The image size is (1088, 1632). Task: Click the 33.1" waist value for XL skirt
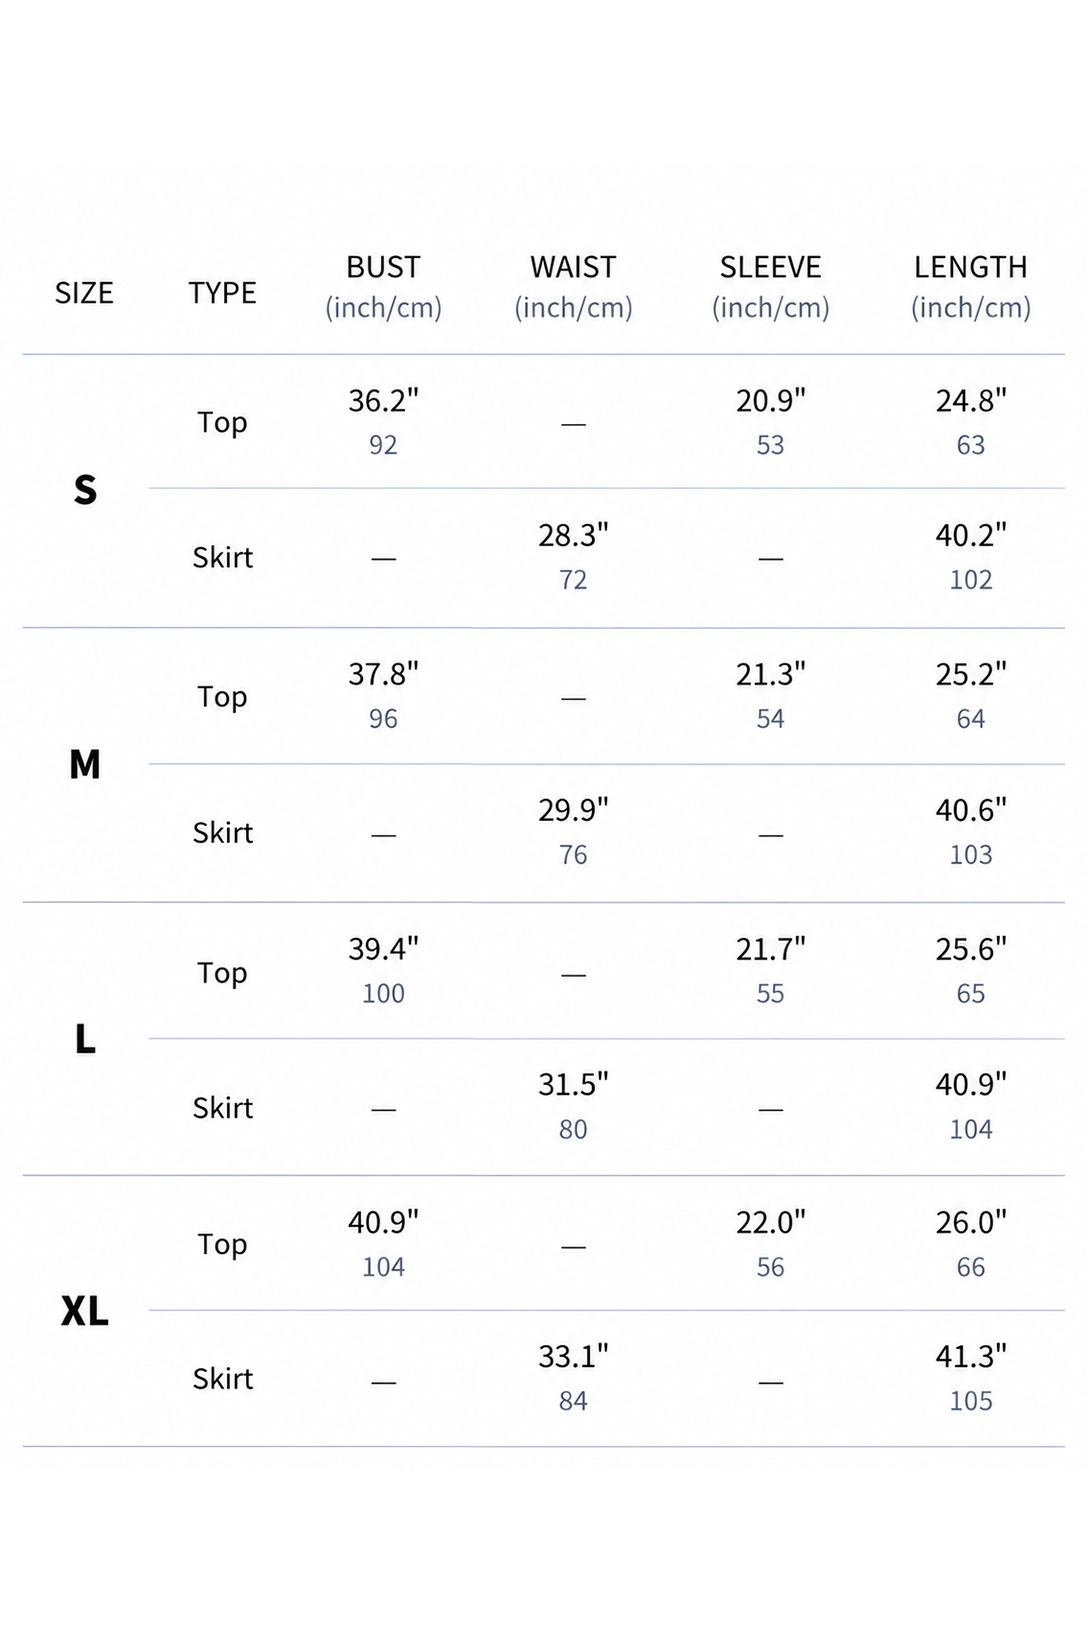[573, 1357]
